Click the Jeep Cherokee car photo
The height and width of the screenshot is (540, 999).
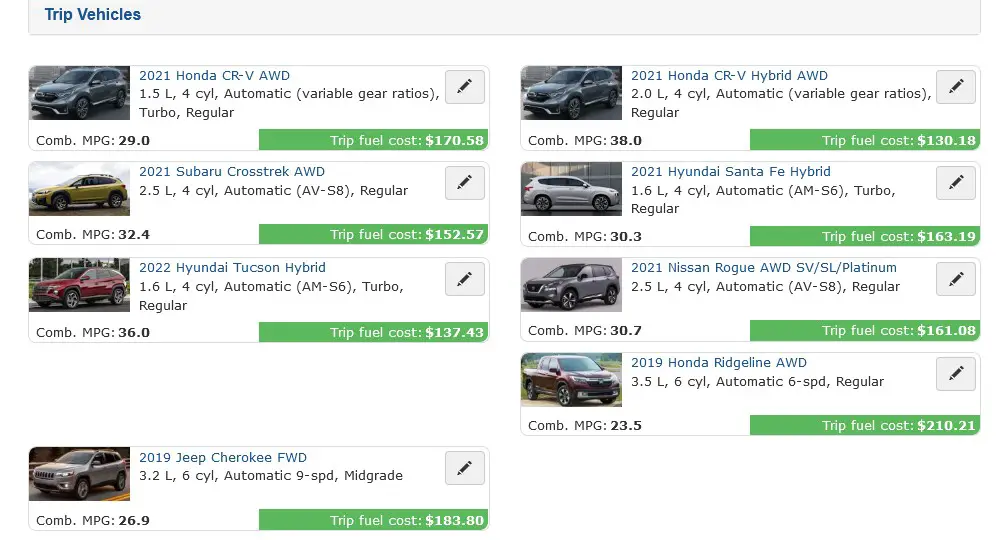79,474
